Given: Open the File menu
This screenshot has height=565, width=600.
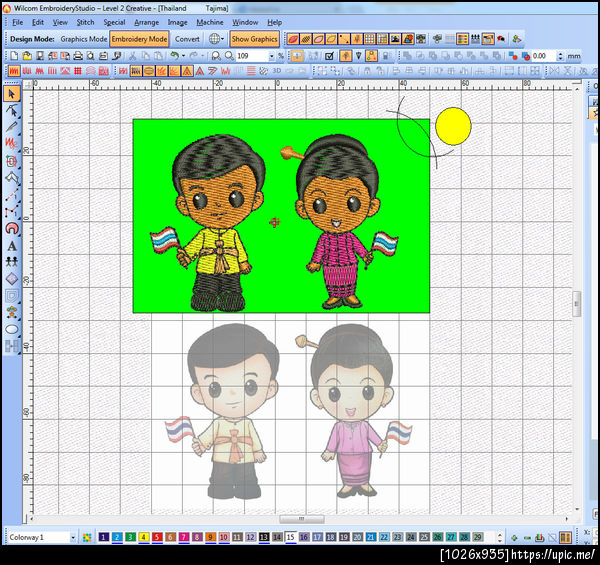Looking at the screenshot, I should tap(18, 23).
